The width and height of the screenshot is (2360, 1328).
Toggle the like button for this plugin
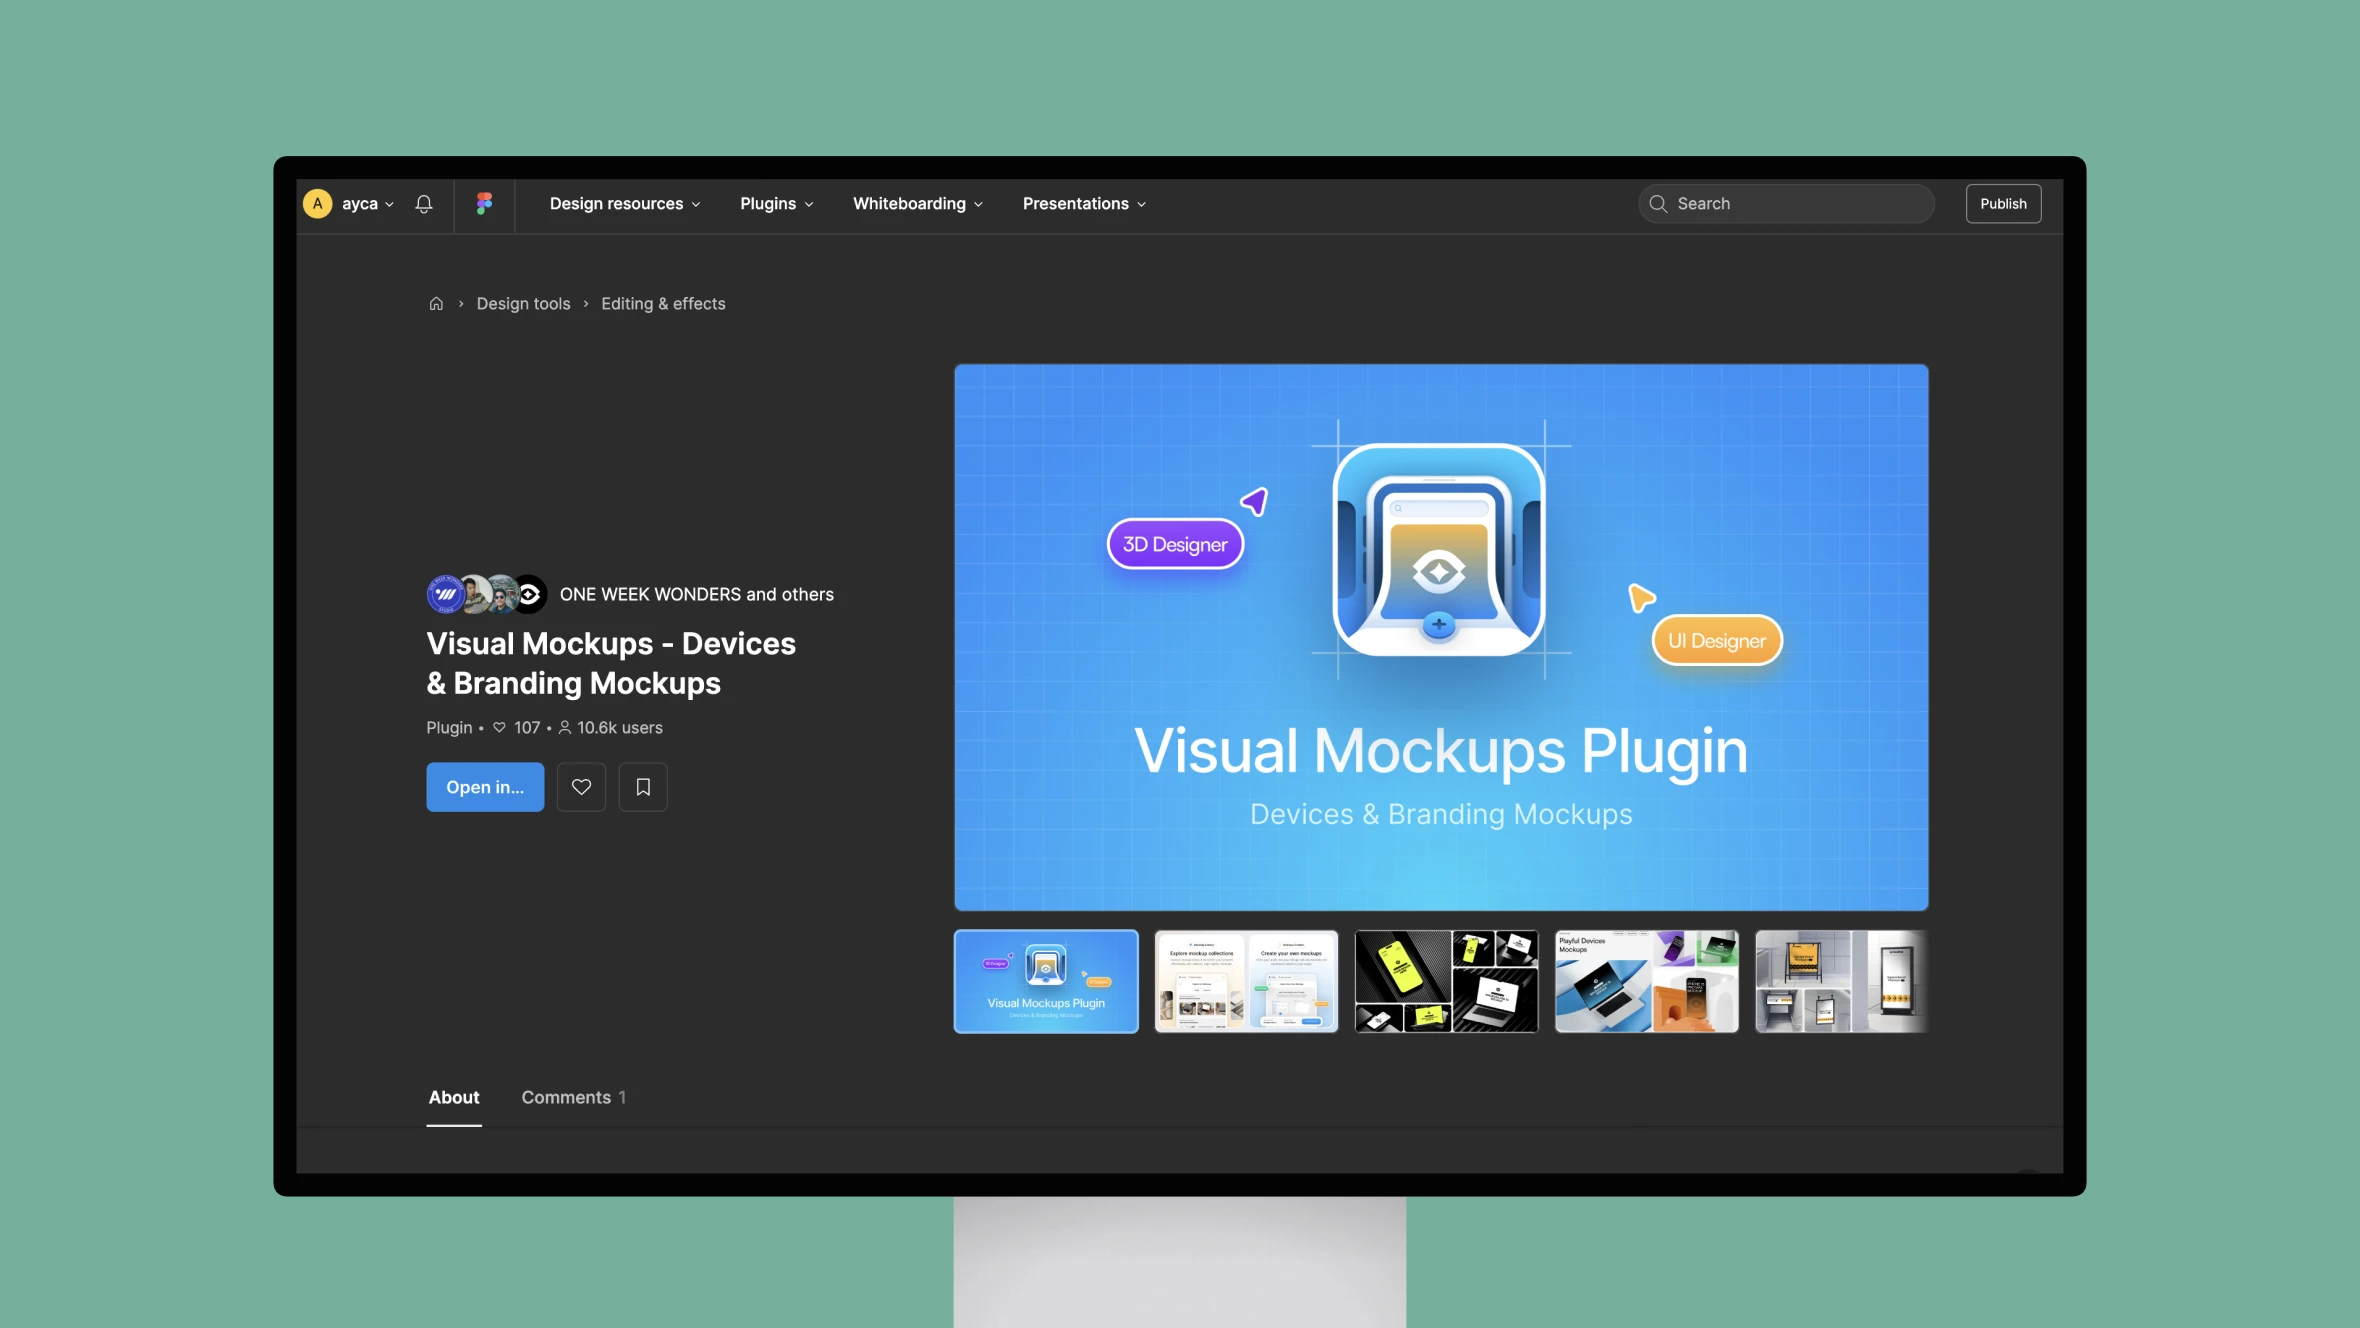pyautogui.click(x=580, y=786)
